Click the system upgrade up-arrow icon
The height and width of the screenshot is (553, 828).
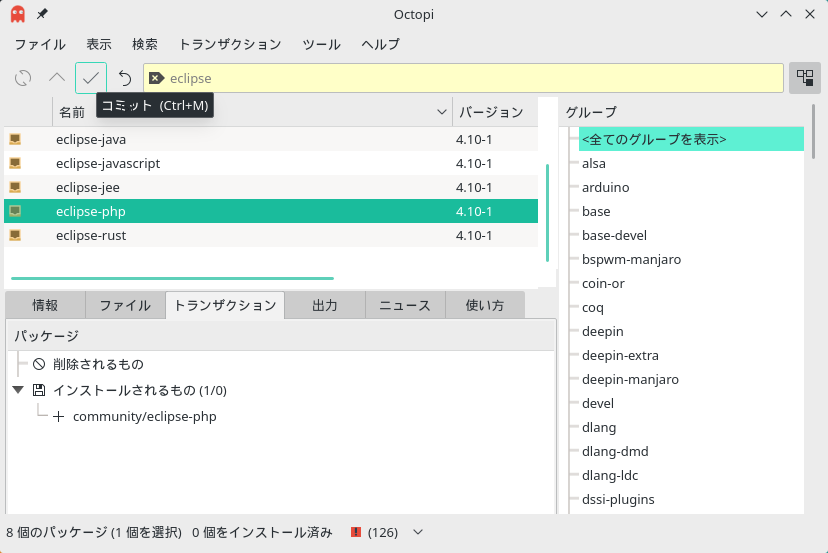[x=57, y=78]
